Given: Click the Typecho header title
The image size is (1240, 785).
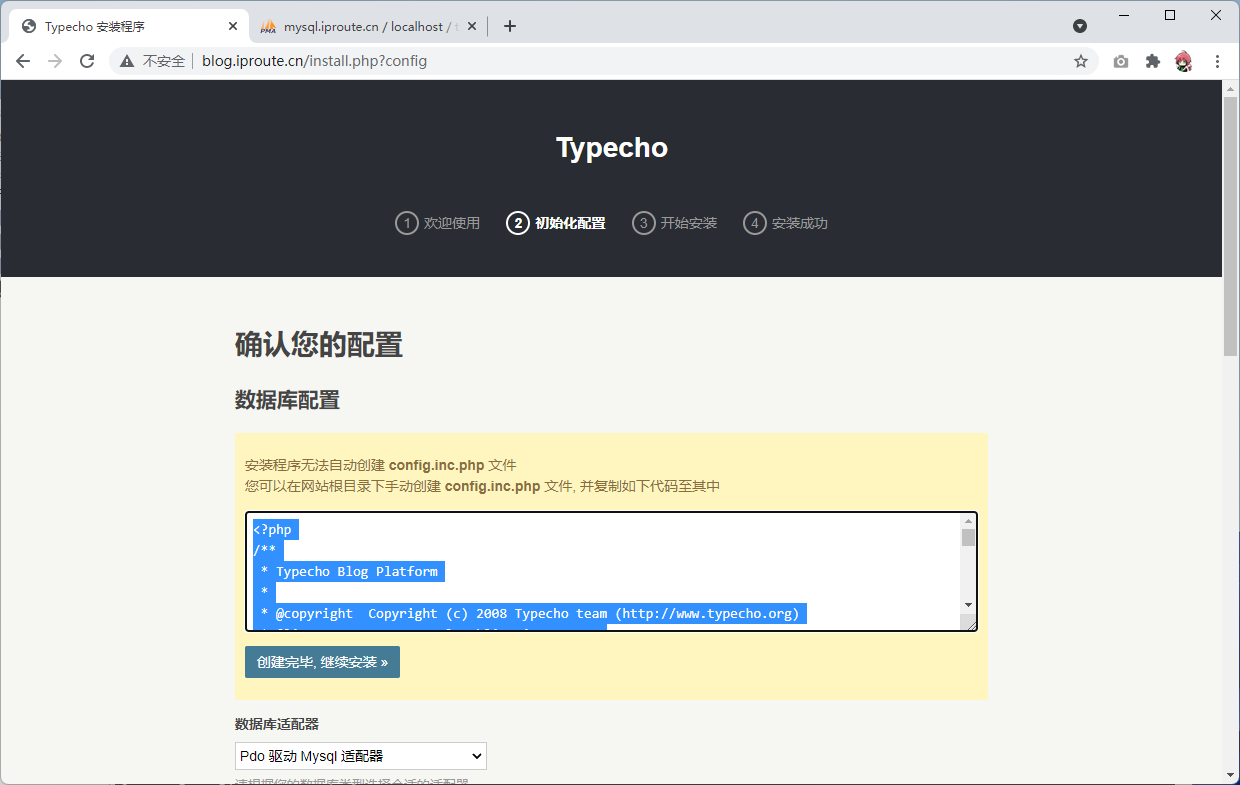Looking at the screenshot, I should 612,148.
